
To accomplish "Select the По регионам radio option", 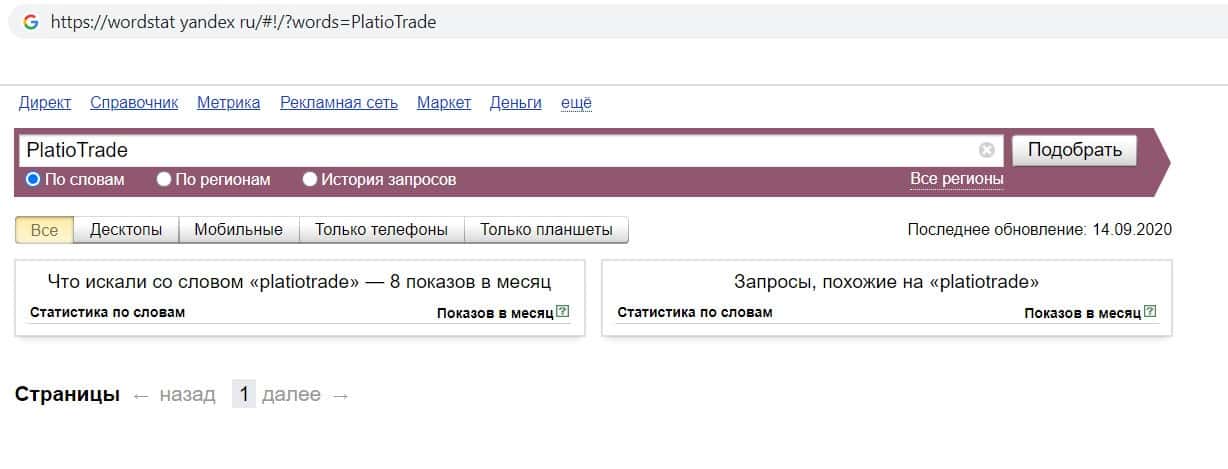I will click(x=164, y=180).
